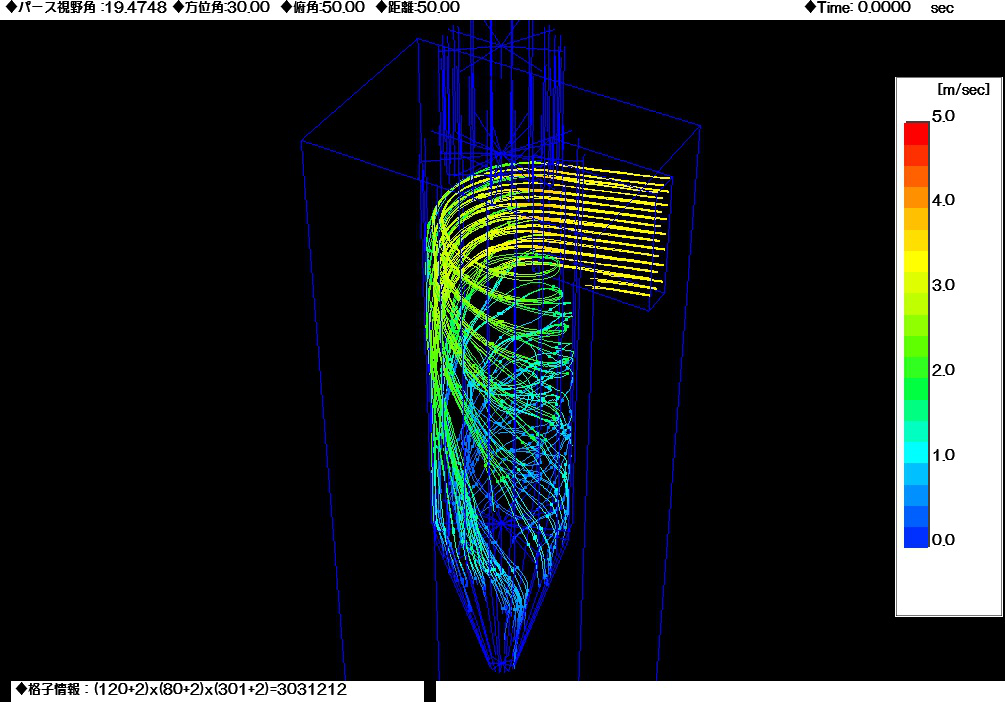Image resolution: width=1005 pixels, height=702 pixels.
Task: Click the 4.0 legend value label
Action: point(943,200)
